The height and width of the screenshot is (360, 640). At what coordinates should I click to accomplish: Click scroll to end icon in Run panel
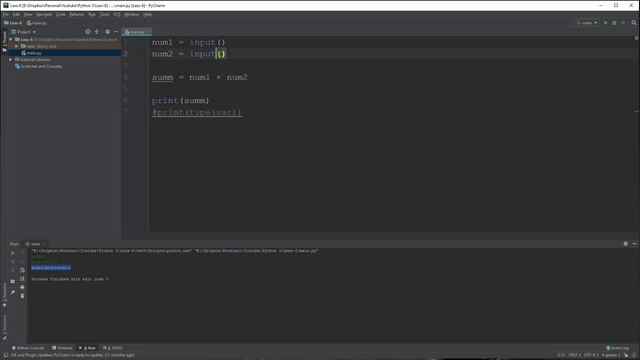pyautogui.click(x=22, y=279)
